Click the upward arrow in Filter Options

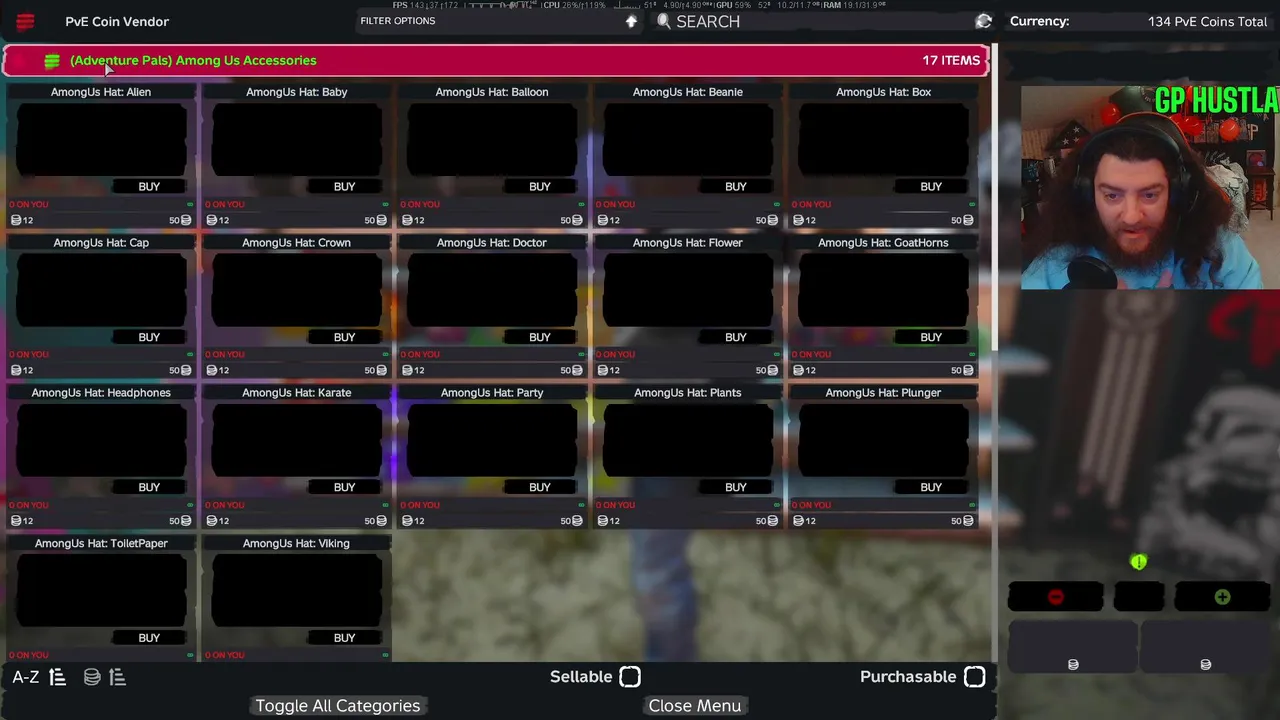coord(631,21)
